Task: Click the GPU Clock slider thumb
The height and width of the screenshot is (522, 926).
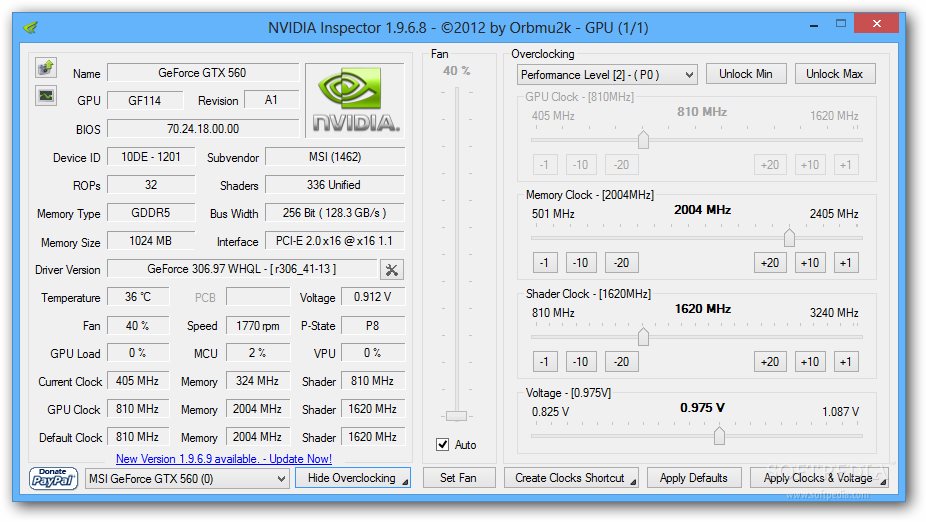Action: 643,139
